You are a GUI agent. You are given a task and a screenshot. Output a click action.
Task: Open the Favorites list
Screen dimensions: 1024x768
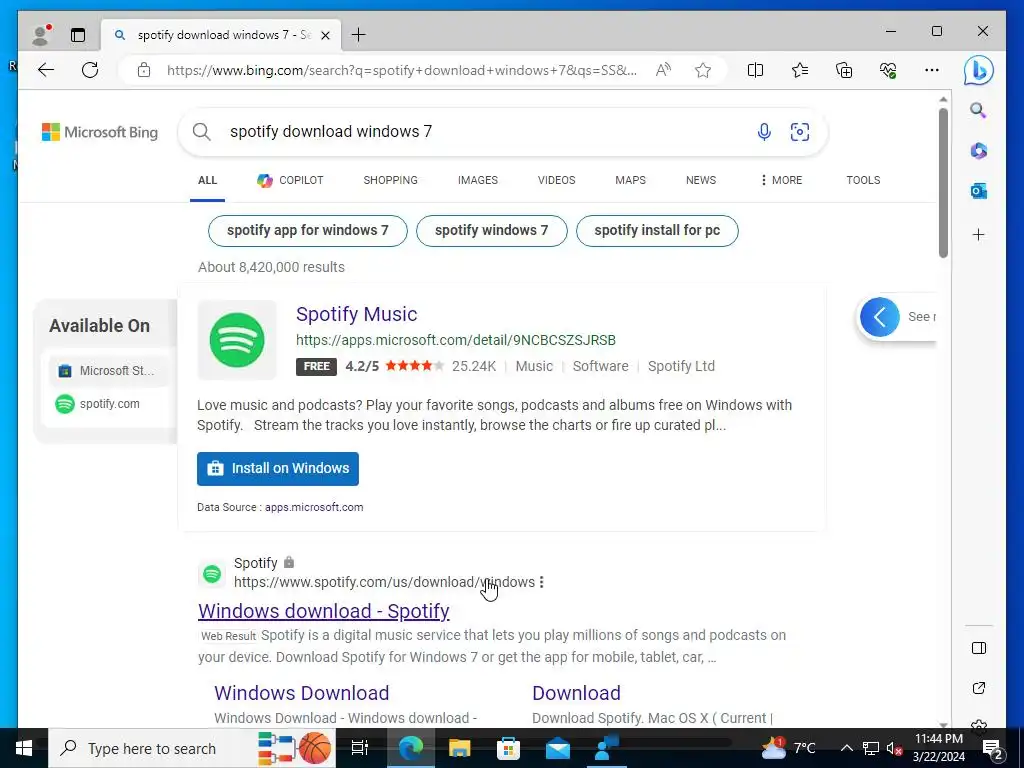click(799, 70)
